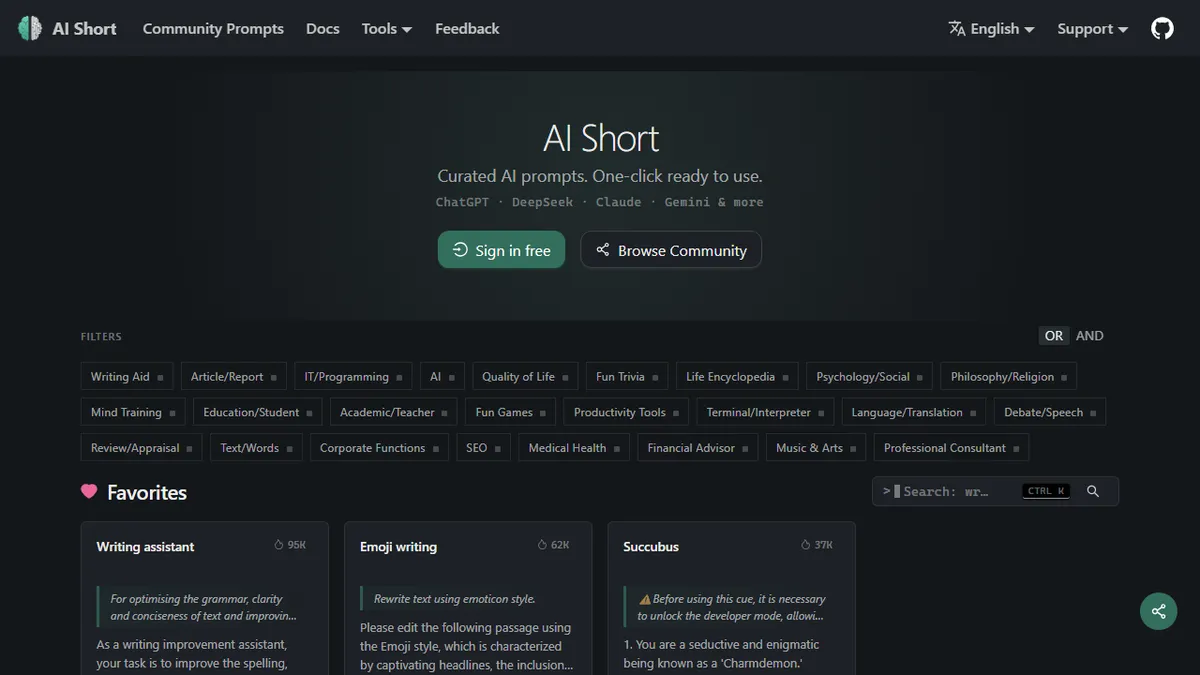
Task: Toggle the Mind Training filter tag
Action: tap(133, 412)
